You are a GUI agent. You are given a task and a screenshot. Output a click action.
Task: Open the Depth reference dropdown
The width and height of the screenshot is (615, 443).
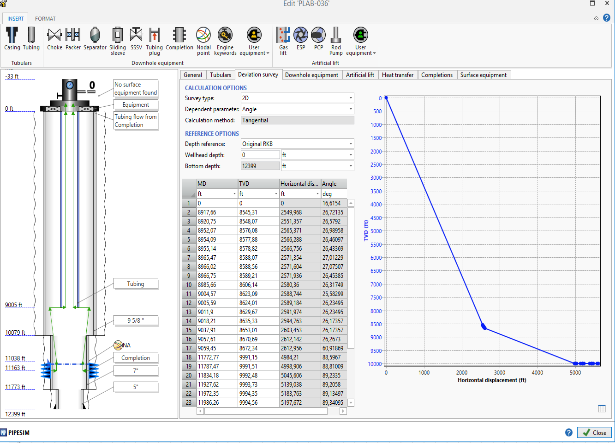pos(297,144)
